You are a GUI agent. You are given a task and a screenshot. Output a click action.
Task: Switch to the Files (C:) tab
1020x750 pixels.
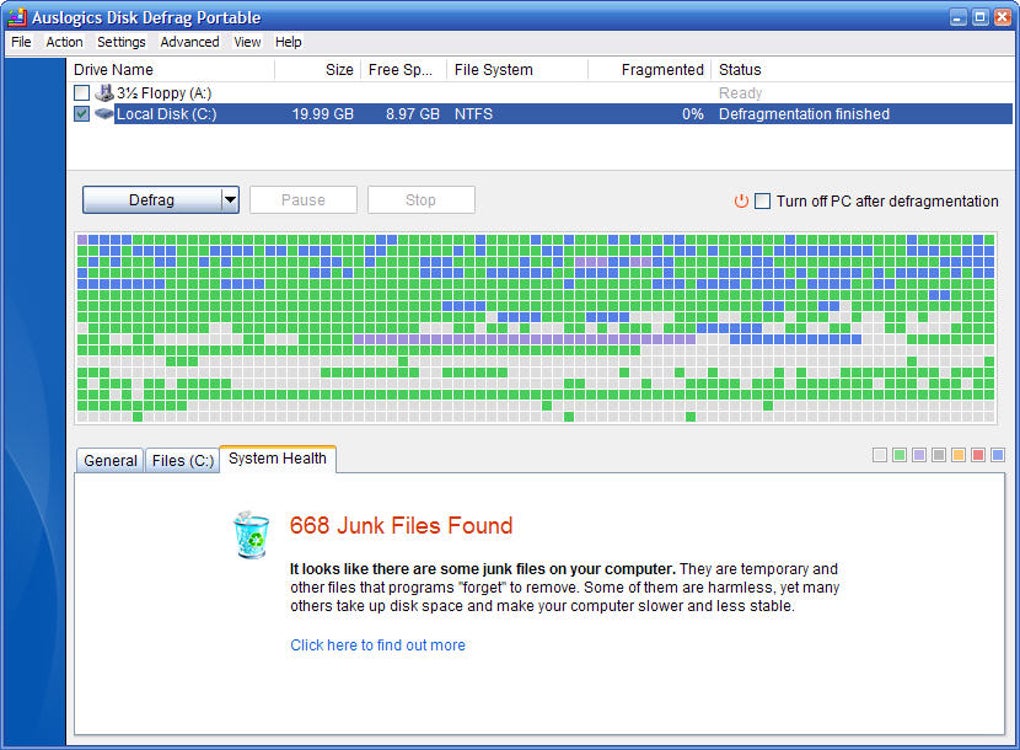pyautogui.click(x=183, y=461)
